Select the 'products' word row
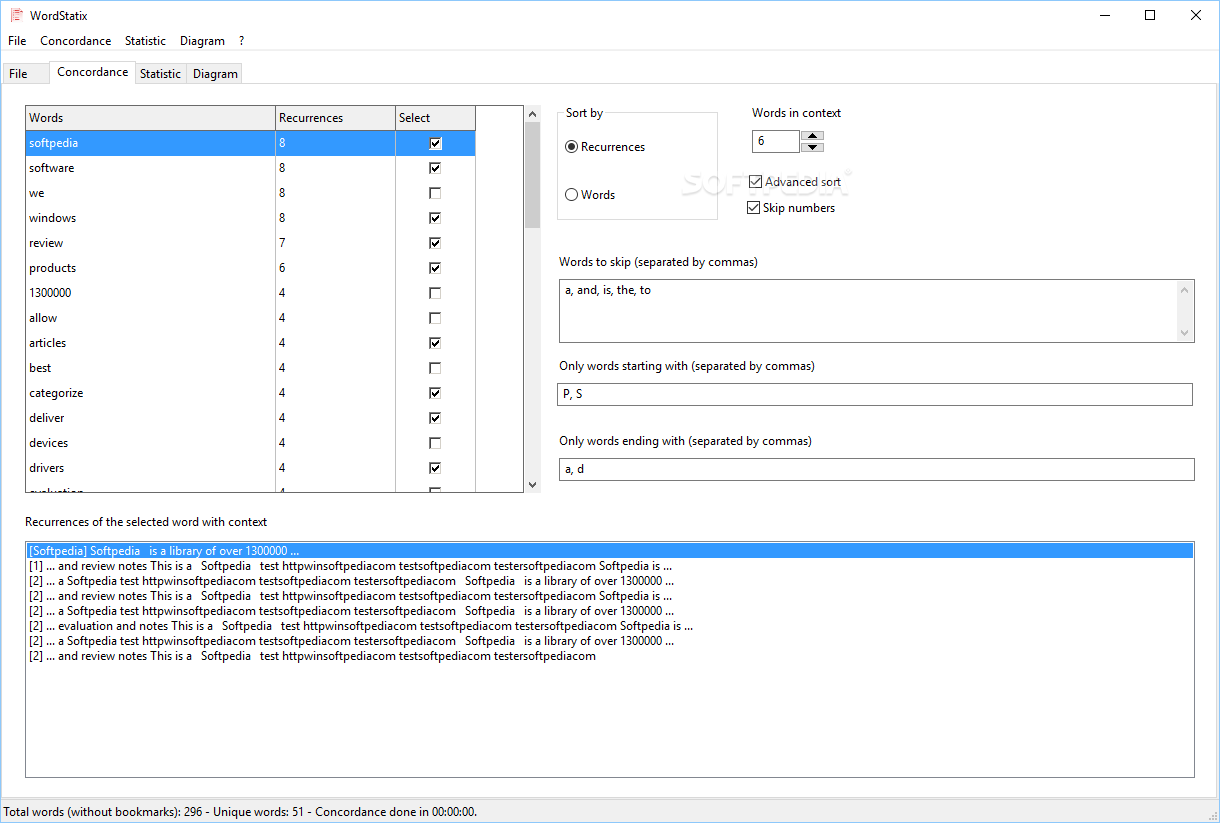 (250, 268)
